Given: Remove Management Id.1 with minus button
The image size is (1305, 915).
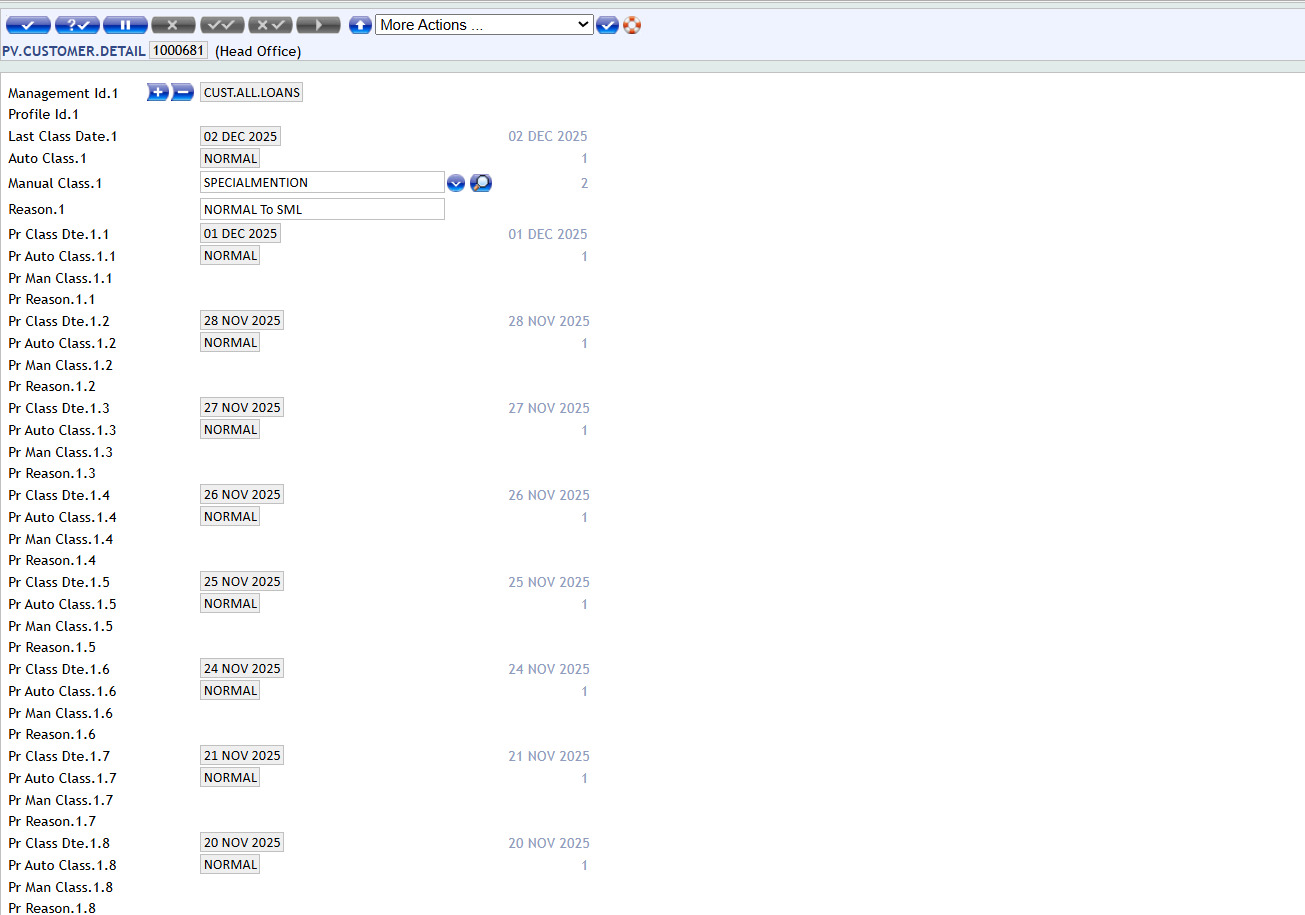Looking at the screenshot, I should click(x=182, y=92).
